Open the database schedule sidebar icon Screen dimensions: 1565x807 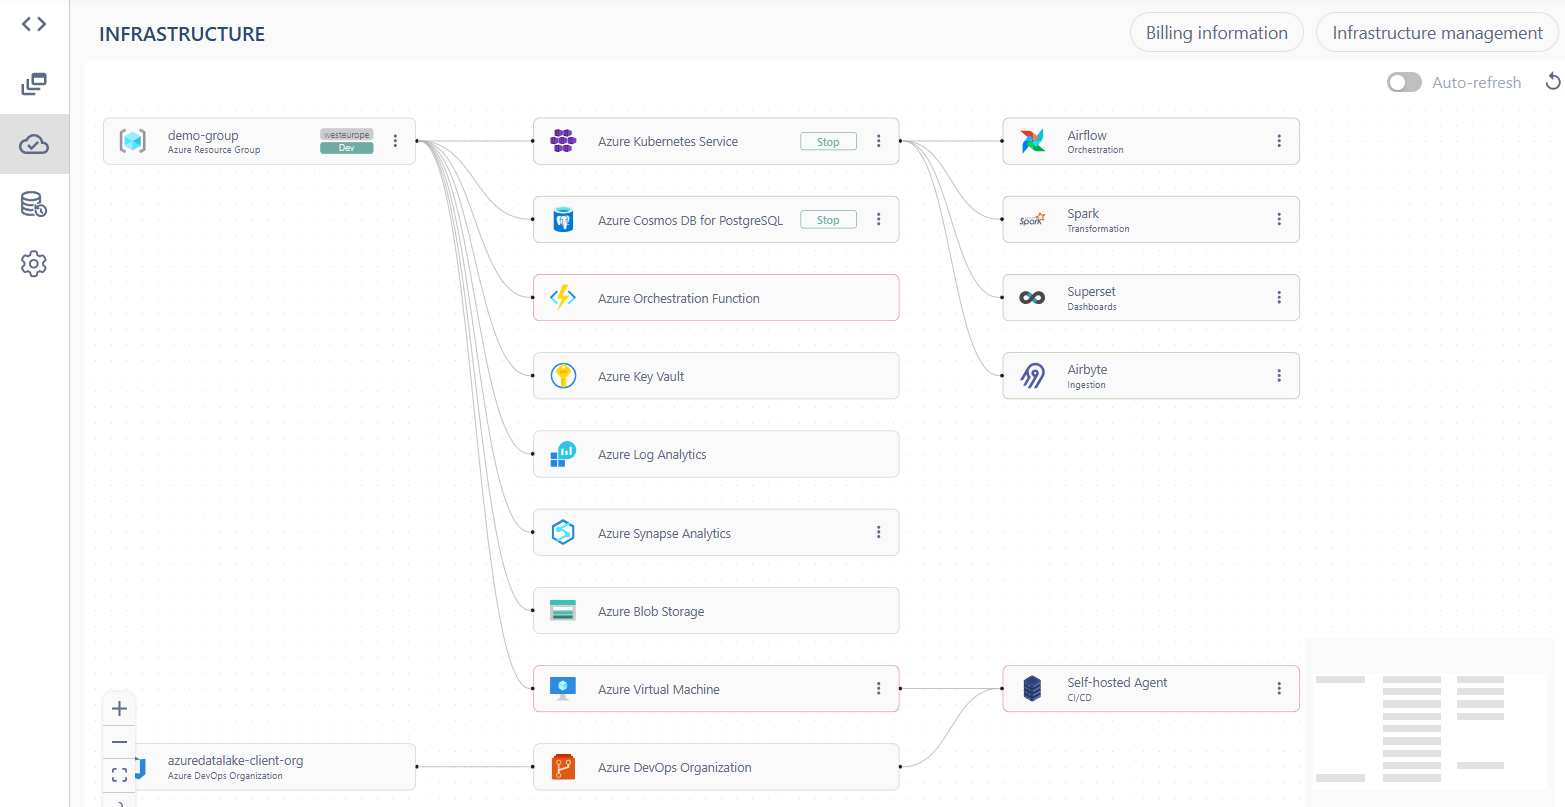[34, 205]
